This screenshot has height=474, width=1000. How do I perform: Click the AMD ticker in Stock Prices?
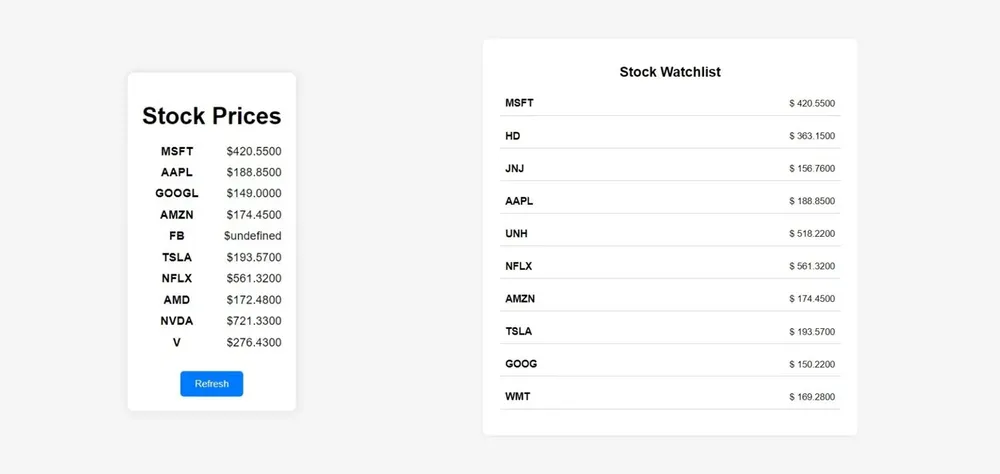(x=177, y=300)
